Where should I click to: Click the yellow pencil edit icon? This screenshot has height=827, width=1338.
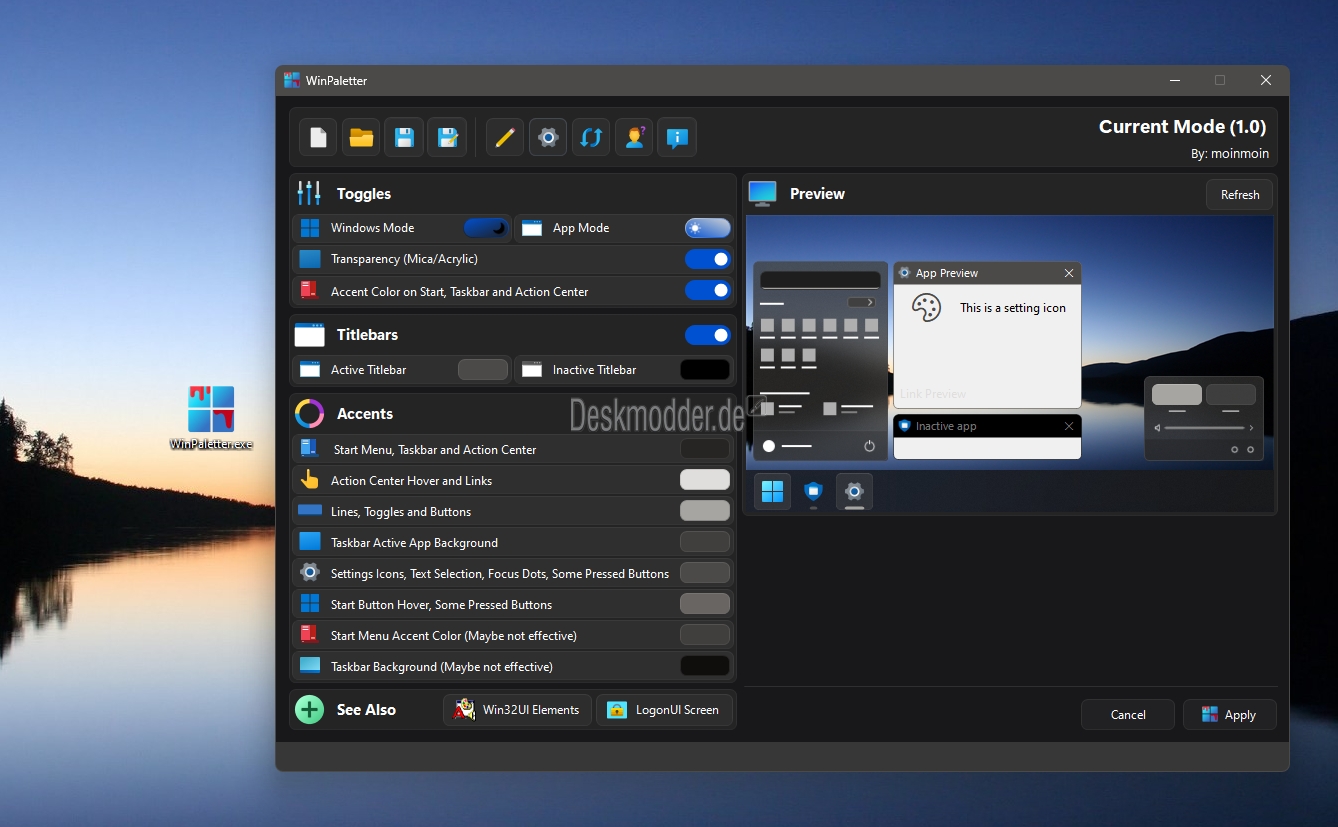505,137
